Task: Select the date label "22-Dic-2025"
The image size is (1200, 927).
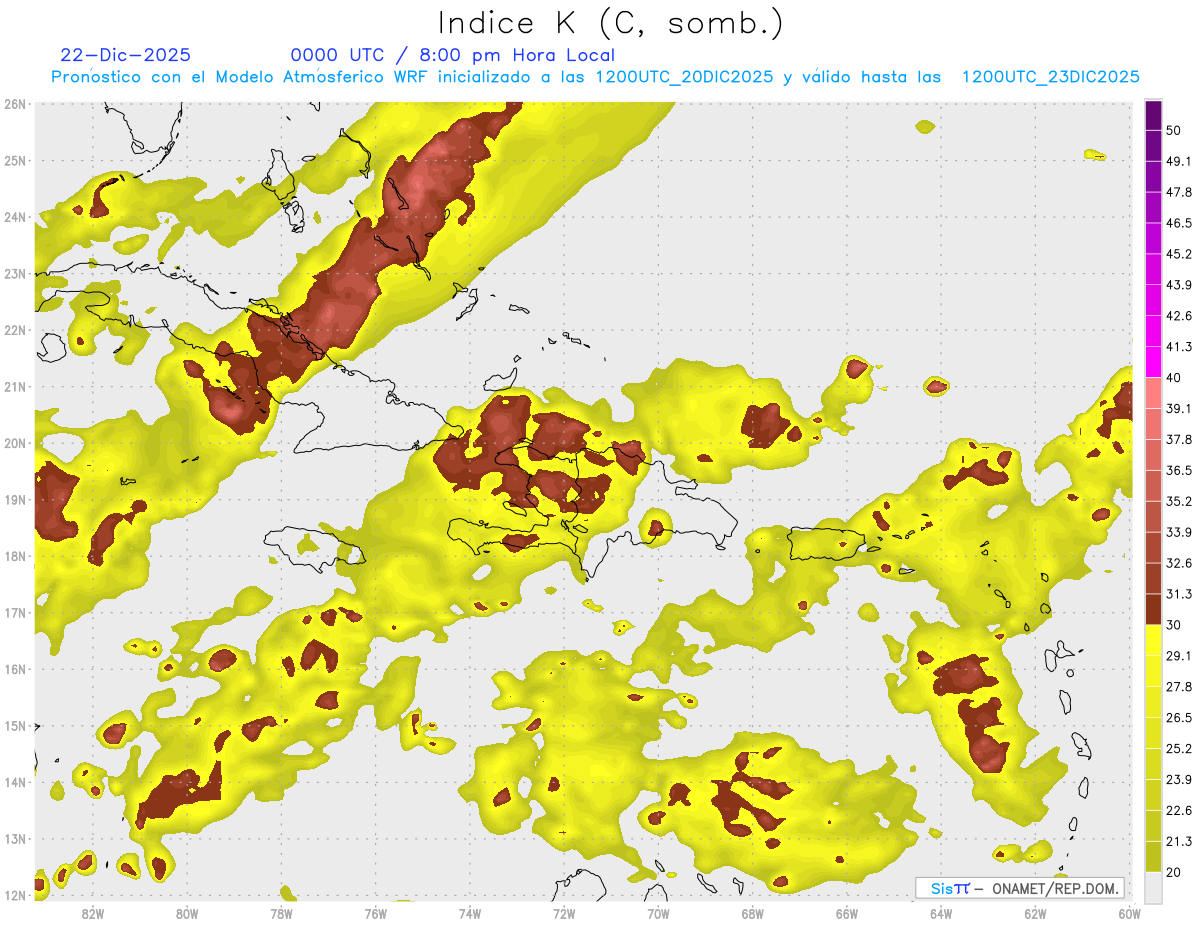Action: click(125, 56)
